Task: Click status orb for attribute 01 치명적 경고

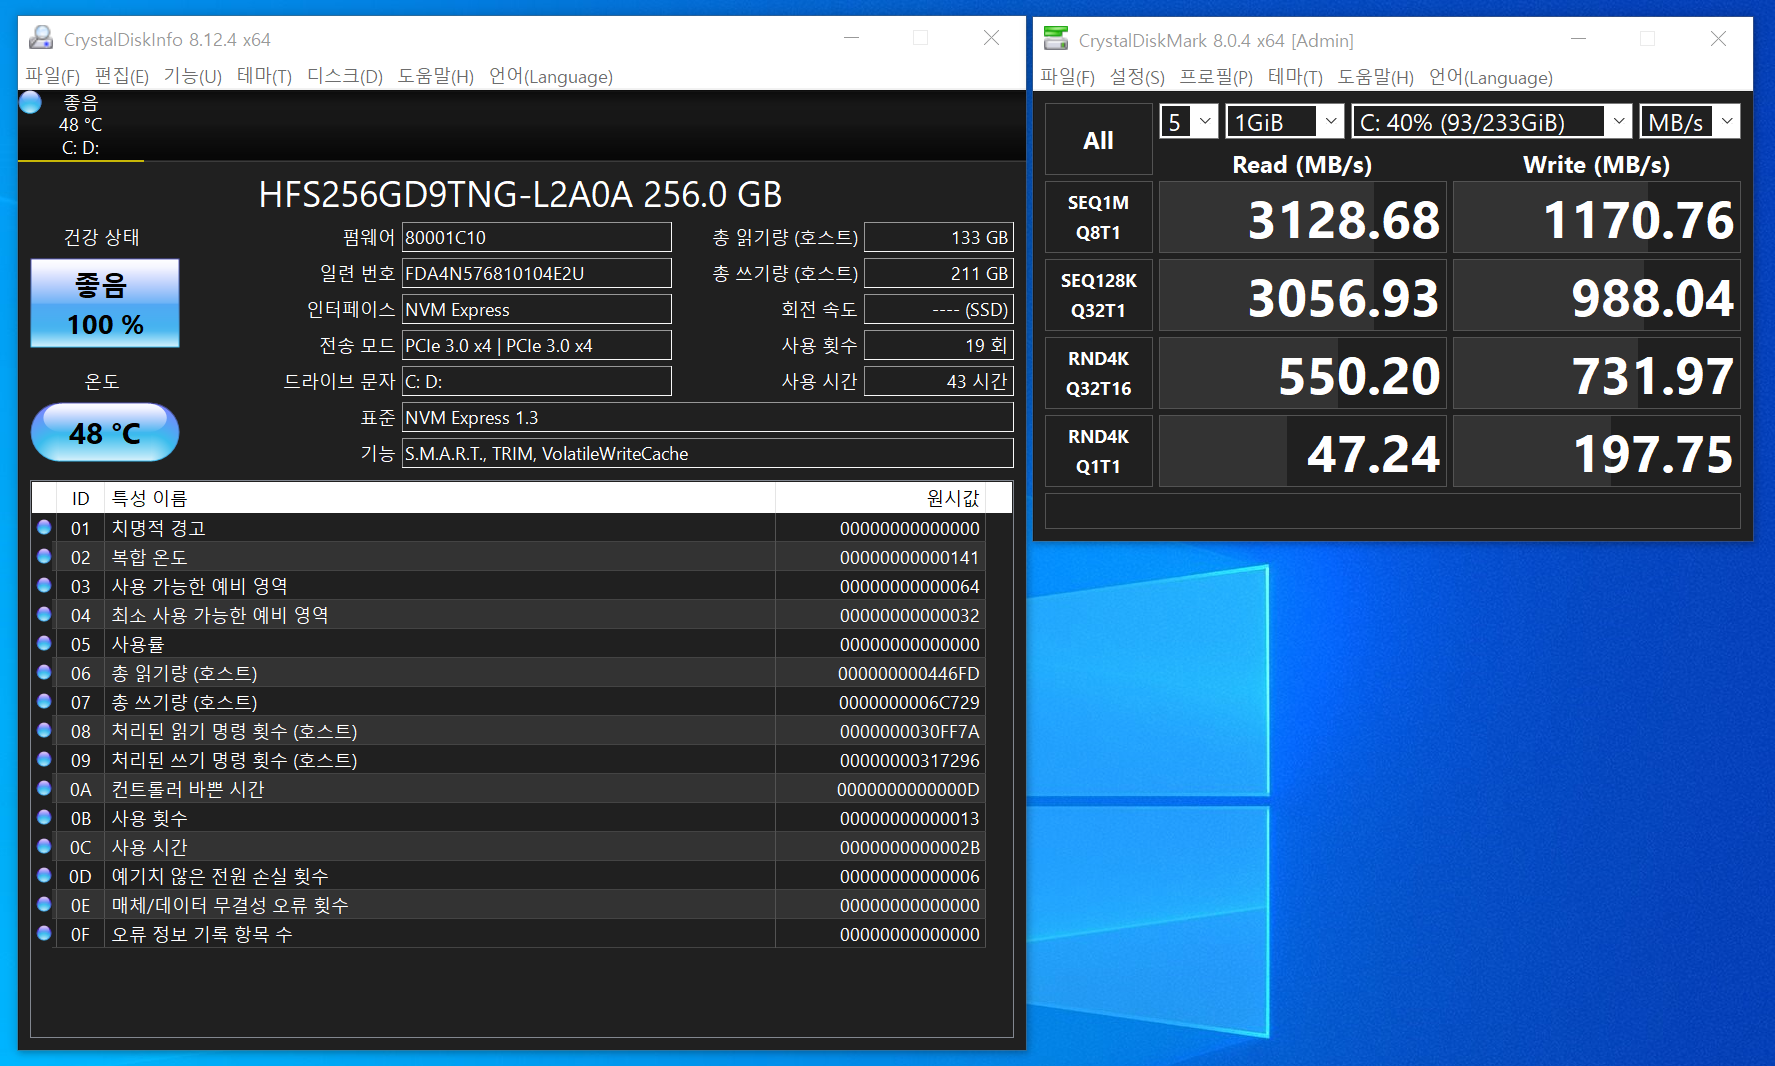Action: tap(44, 527)
